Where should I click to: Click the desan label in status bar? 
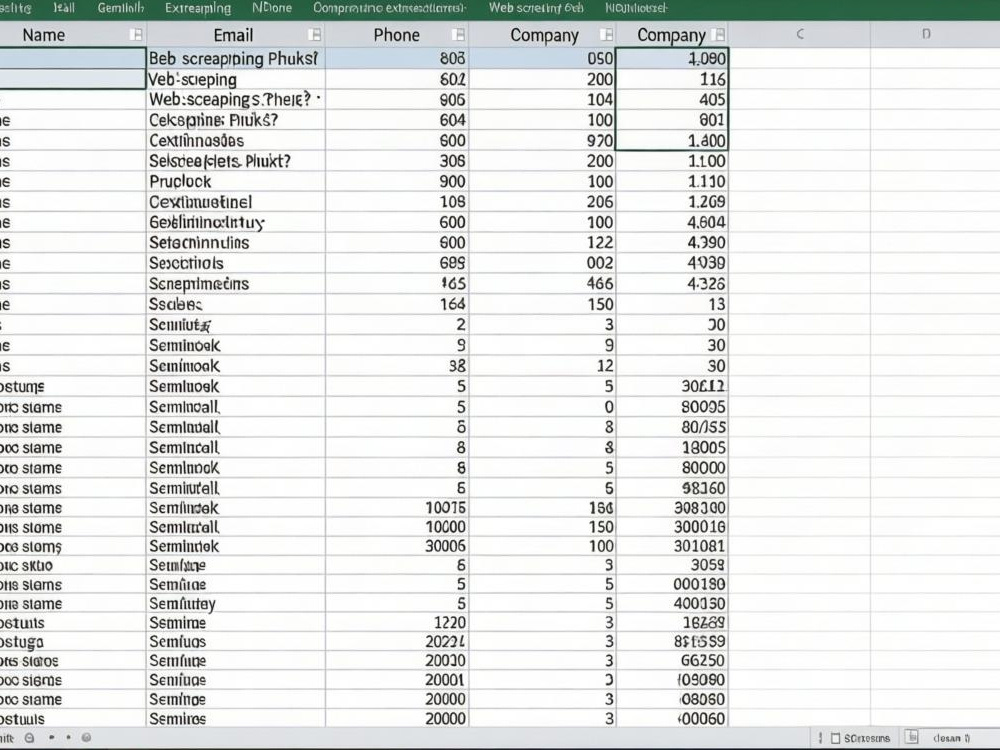952,738
